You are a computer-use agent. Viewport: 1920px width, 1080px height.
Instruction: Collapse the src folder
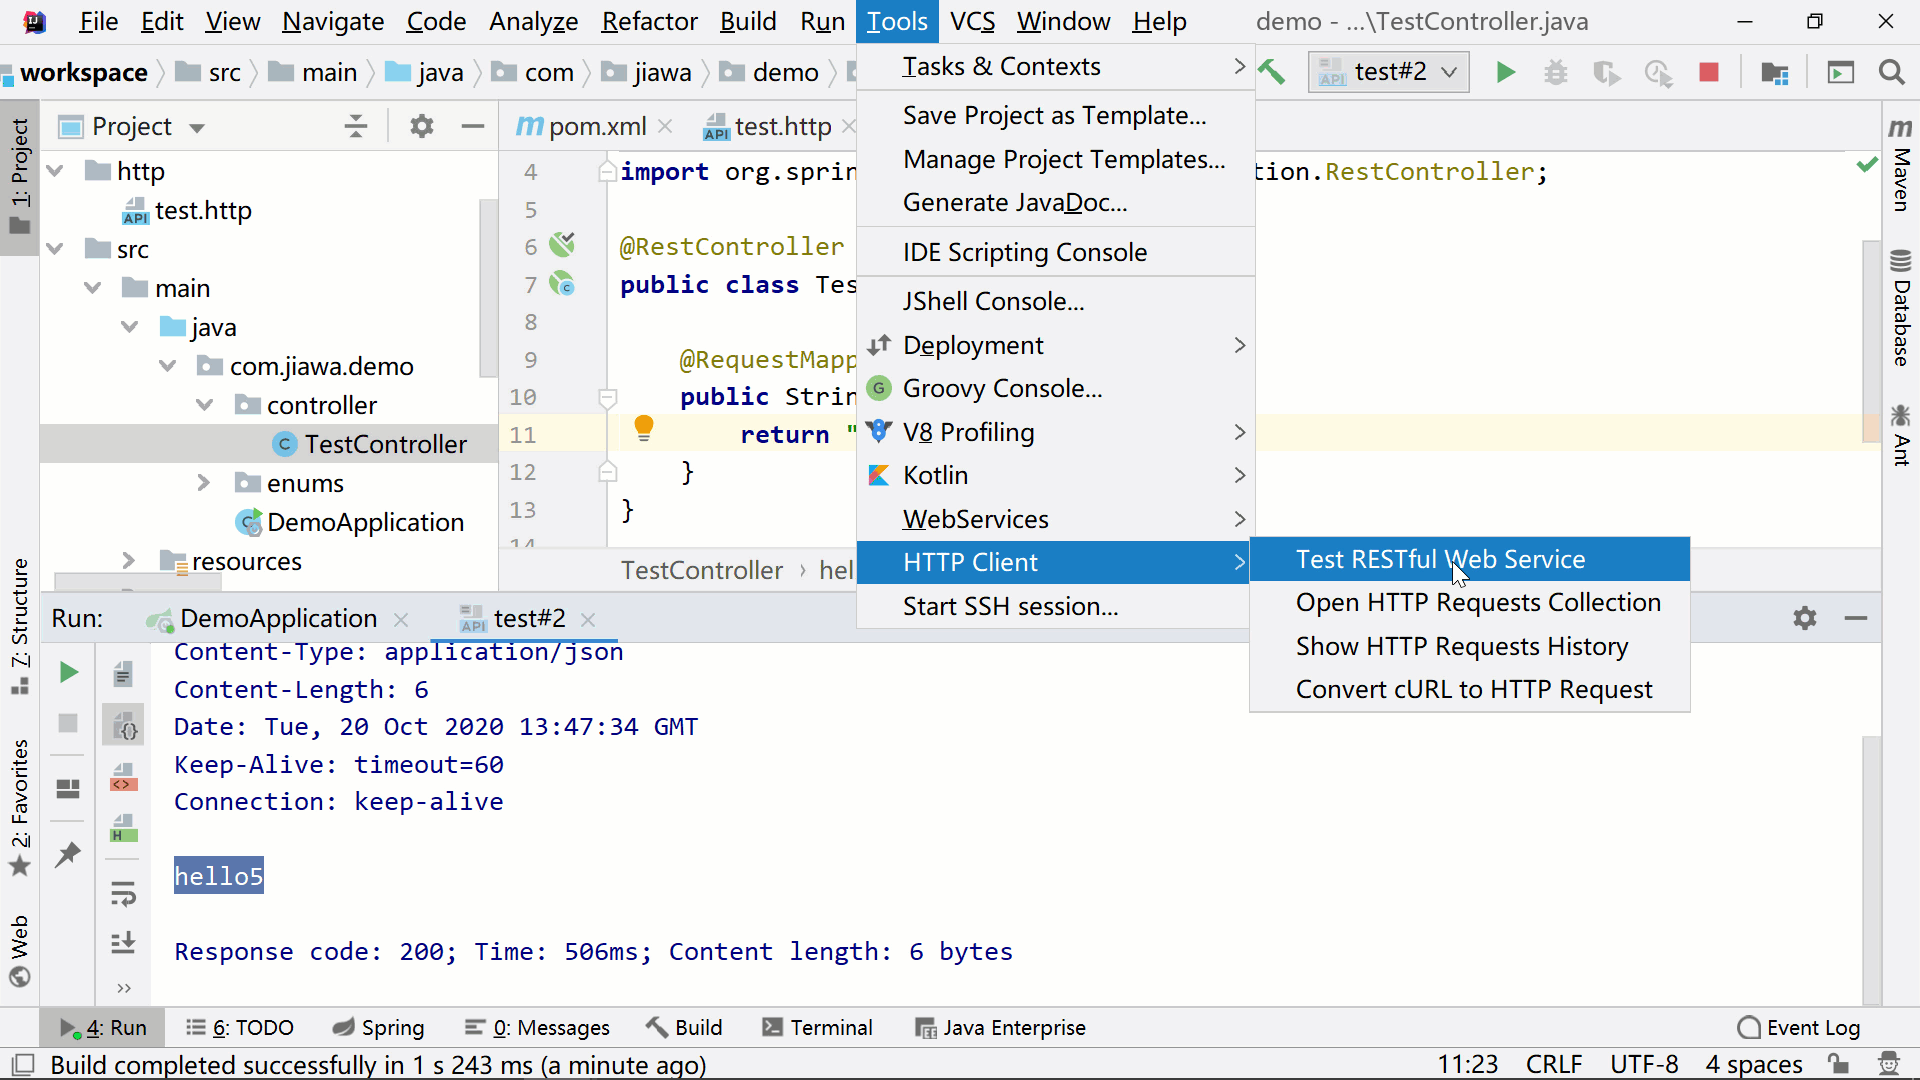click(x=55, y=249)
